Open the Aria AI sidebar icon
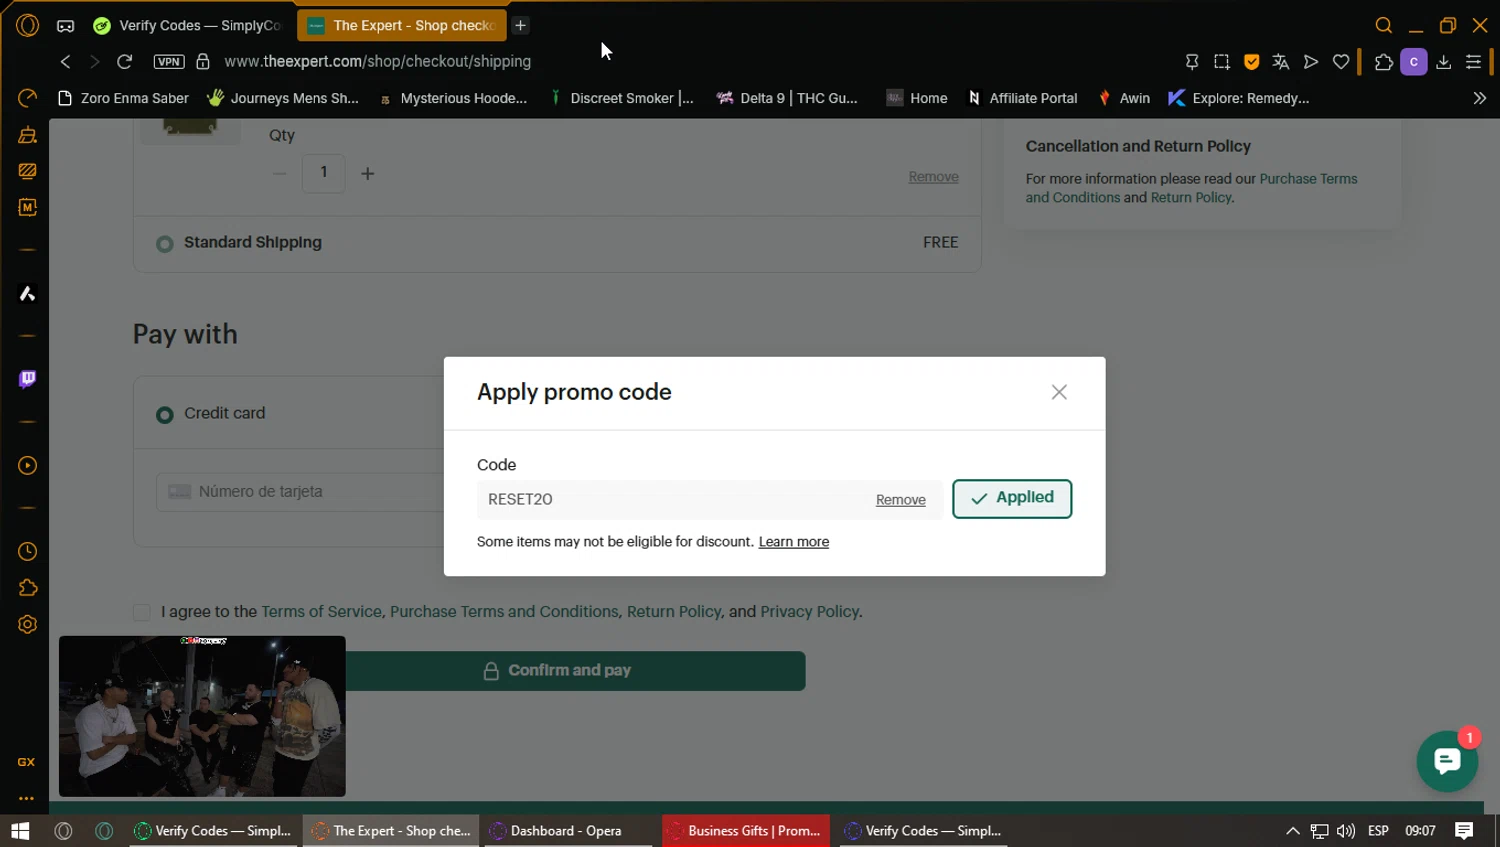 pyautogui.click(x=28, y=293)
